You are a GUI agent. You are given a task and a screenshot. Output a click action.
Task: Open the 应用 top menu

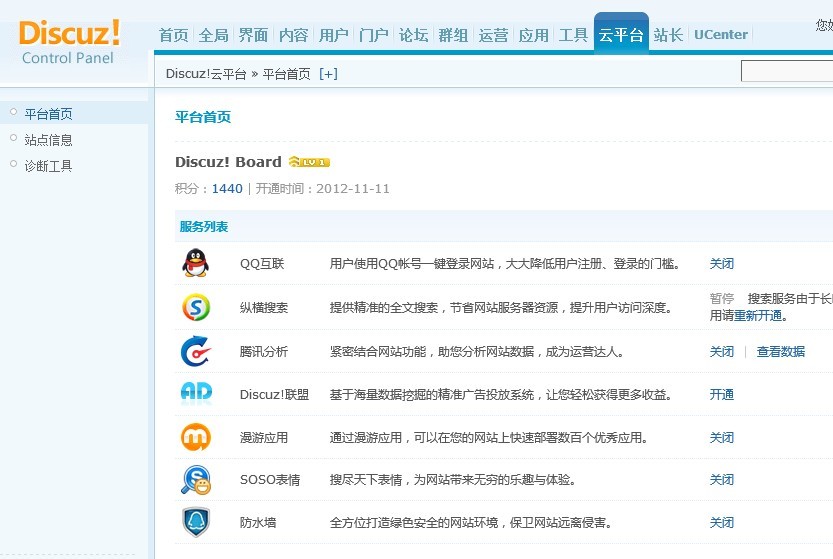[533, 35]
